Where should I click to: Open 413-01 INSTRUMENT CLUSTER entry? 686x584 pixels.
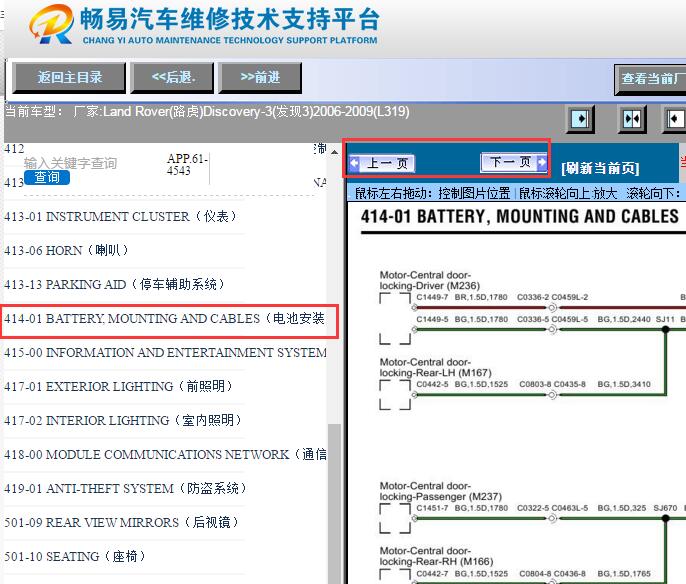click(x=121, y=217)
